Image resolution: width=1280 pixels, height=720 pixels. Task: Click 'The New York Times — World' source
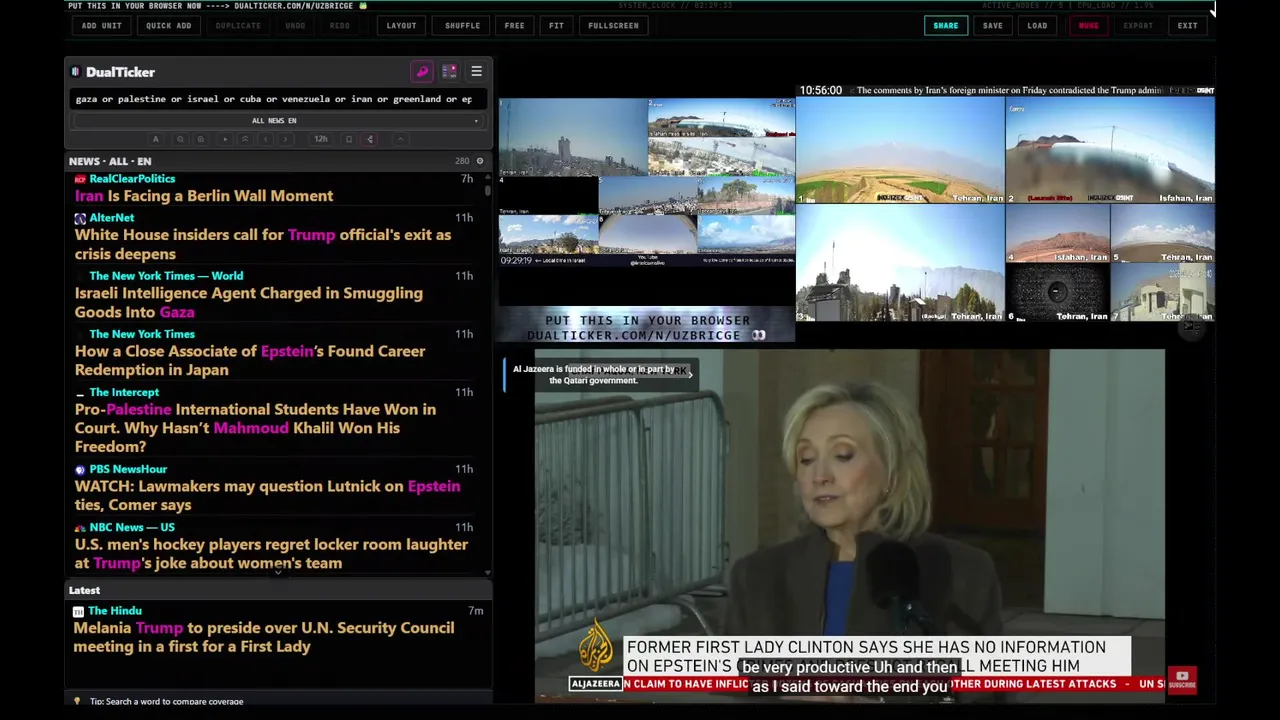(x=166, y=275)
